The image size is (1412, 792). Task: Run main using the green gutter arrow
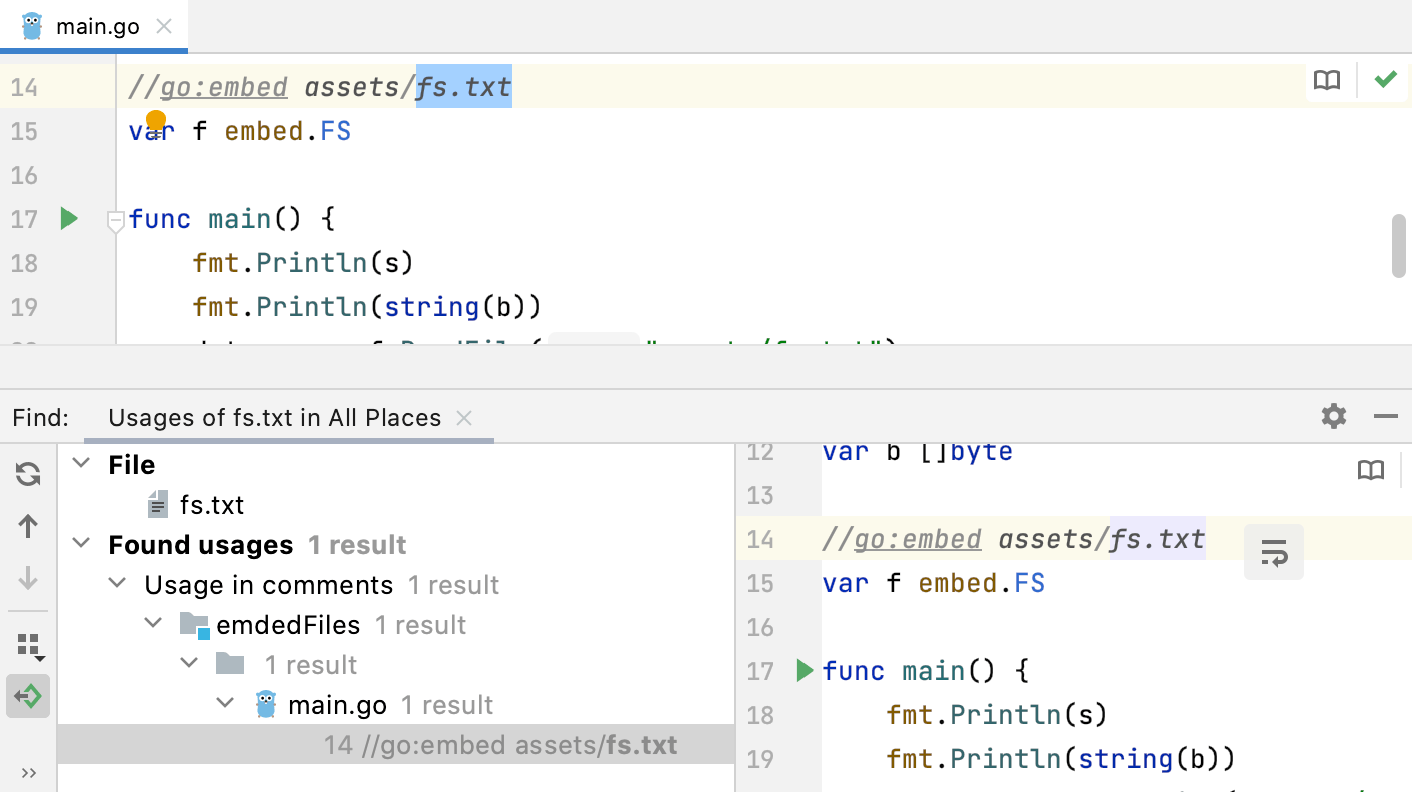tap(68, 218)
